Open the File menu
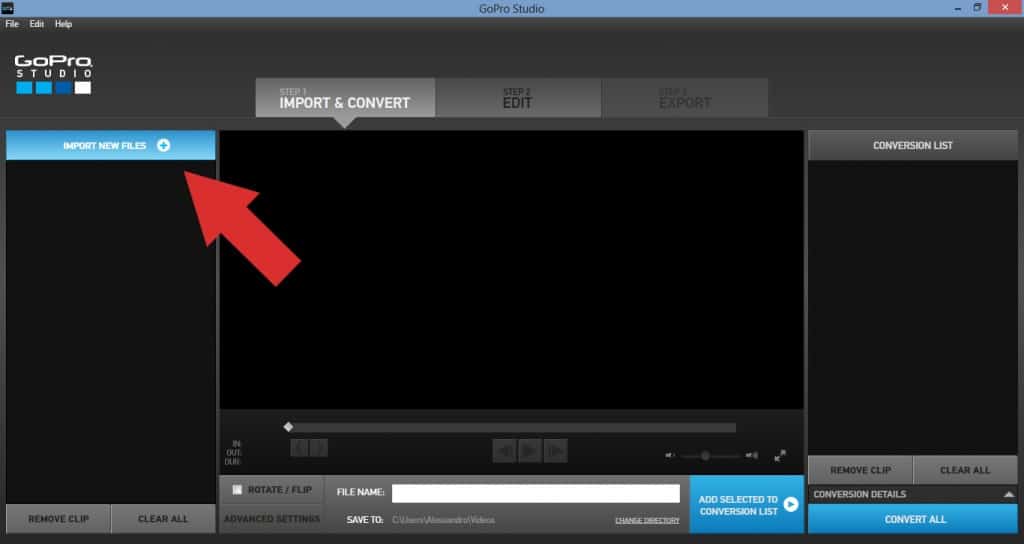 tap(12, 23)
